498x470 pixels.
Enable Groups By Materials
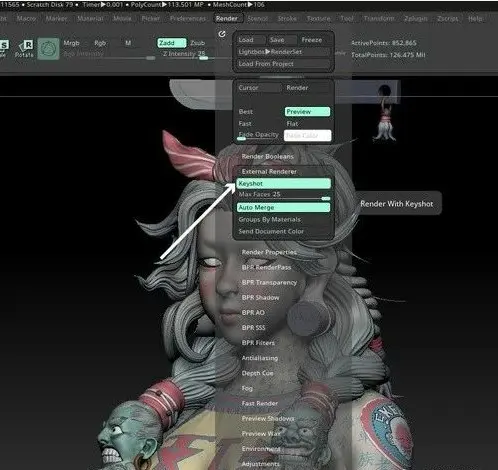tap(284, 219)
